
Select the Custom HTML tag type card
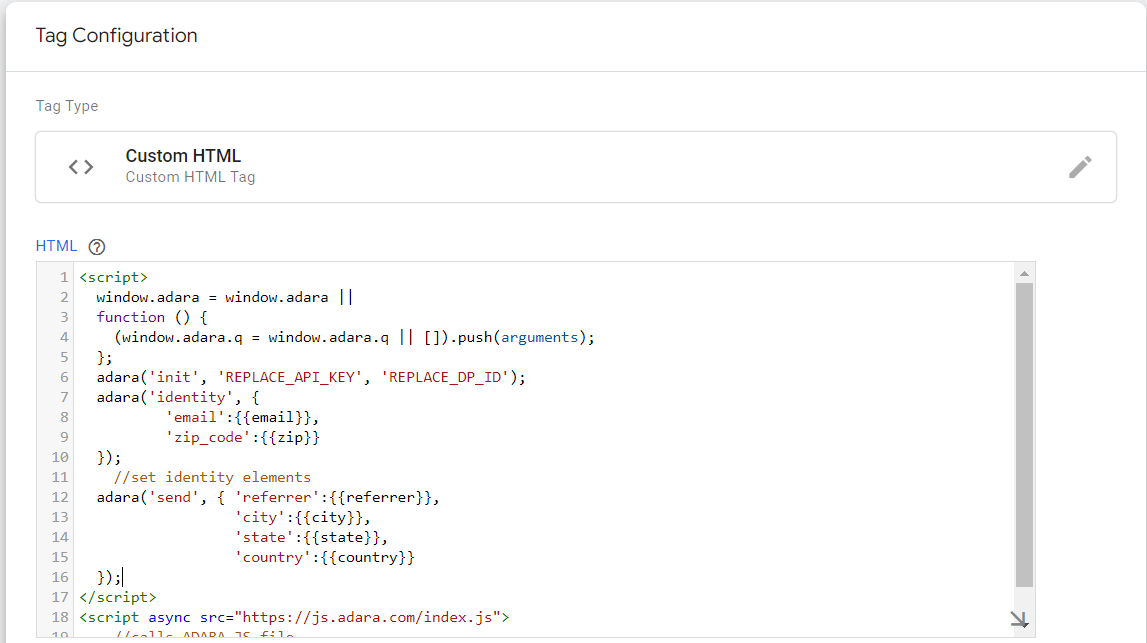coord(576,168)
